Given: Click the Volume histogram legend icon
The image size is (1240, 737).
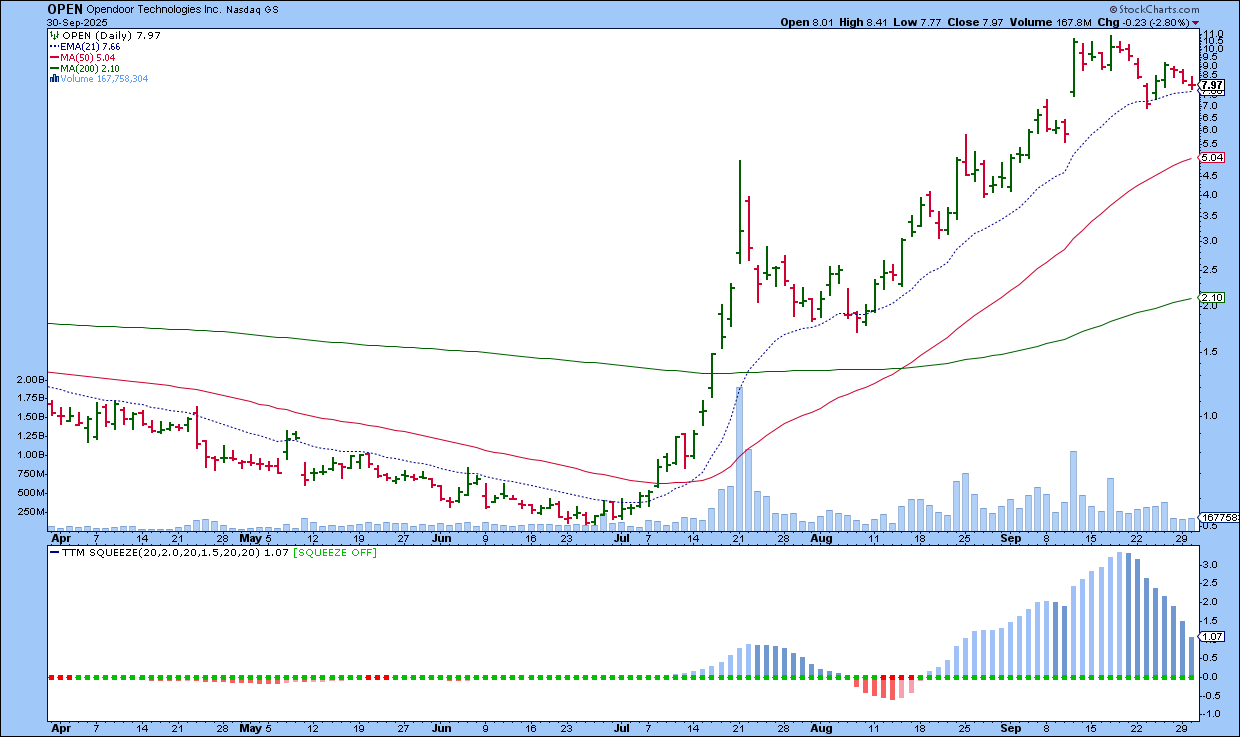Looking at the screenshot, I should click(52, 78).
